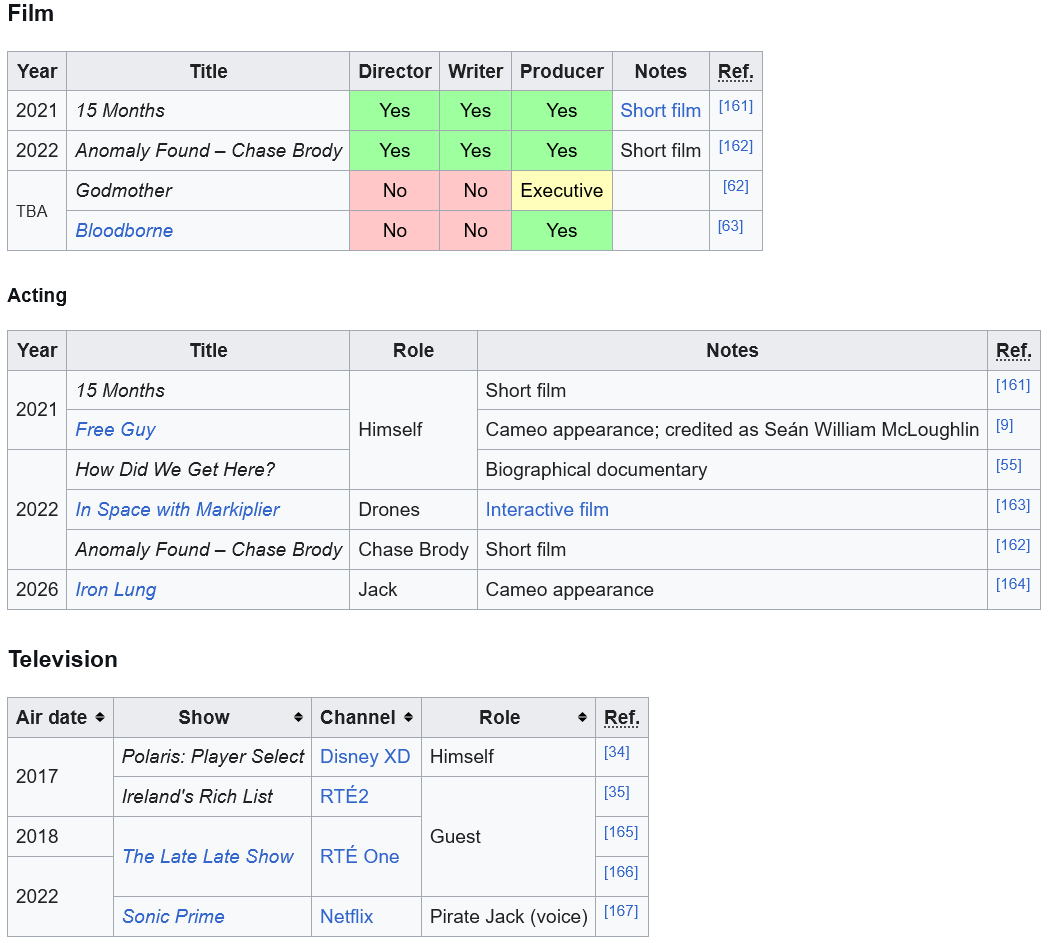
Task: Click the Ref. header in Film table
Action: click(x=736, y=72)
